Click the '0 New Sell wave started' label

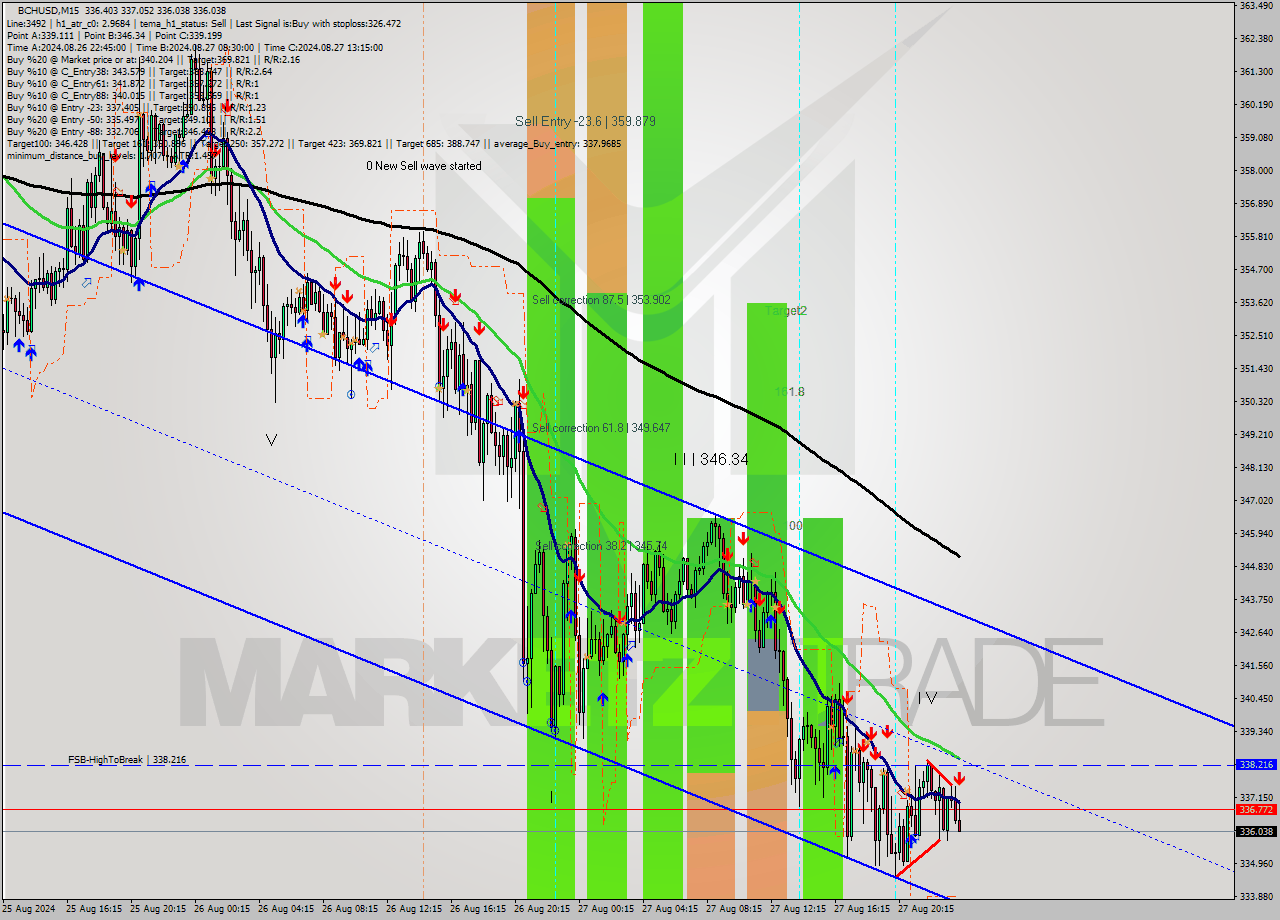click(423, 166)
